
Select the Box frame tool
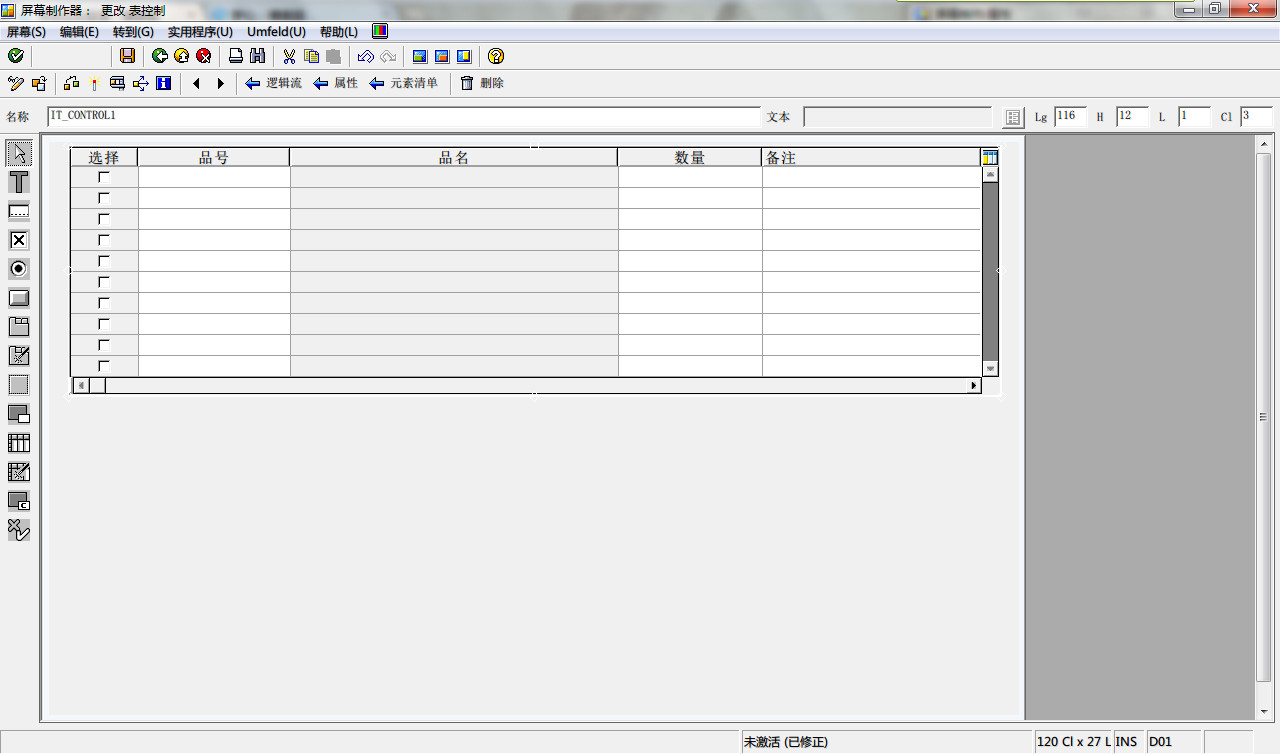(19, 385)
